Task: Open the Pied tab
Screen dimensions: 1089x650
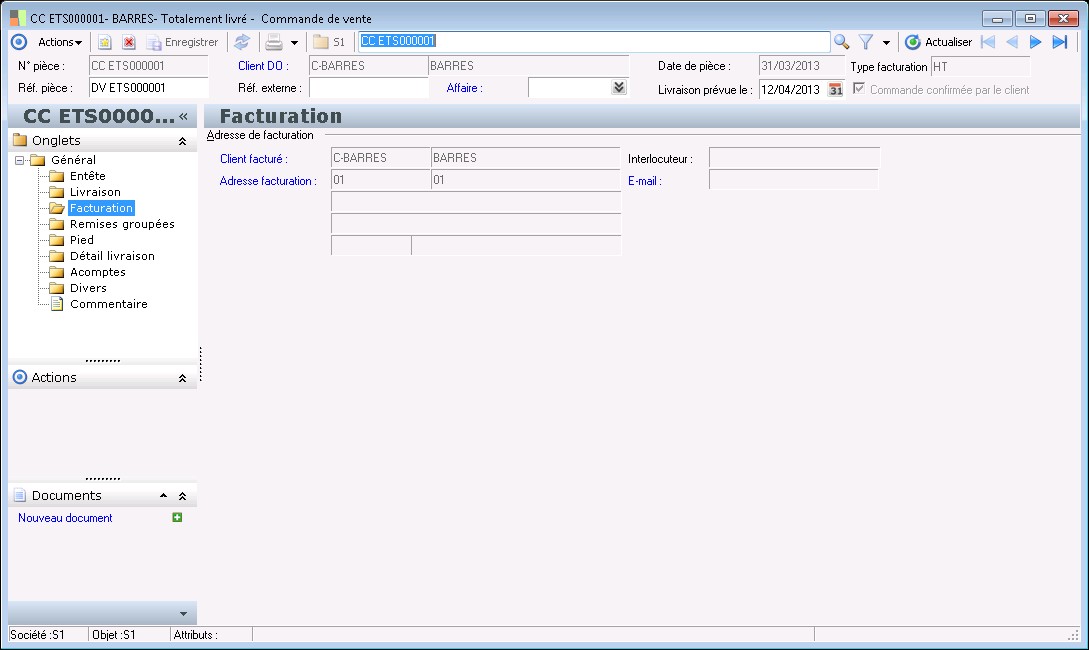Action: 81,240
